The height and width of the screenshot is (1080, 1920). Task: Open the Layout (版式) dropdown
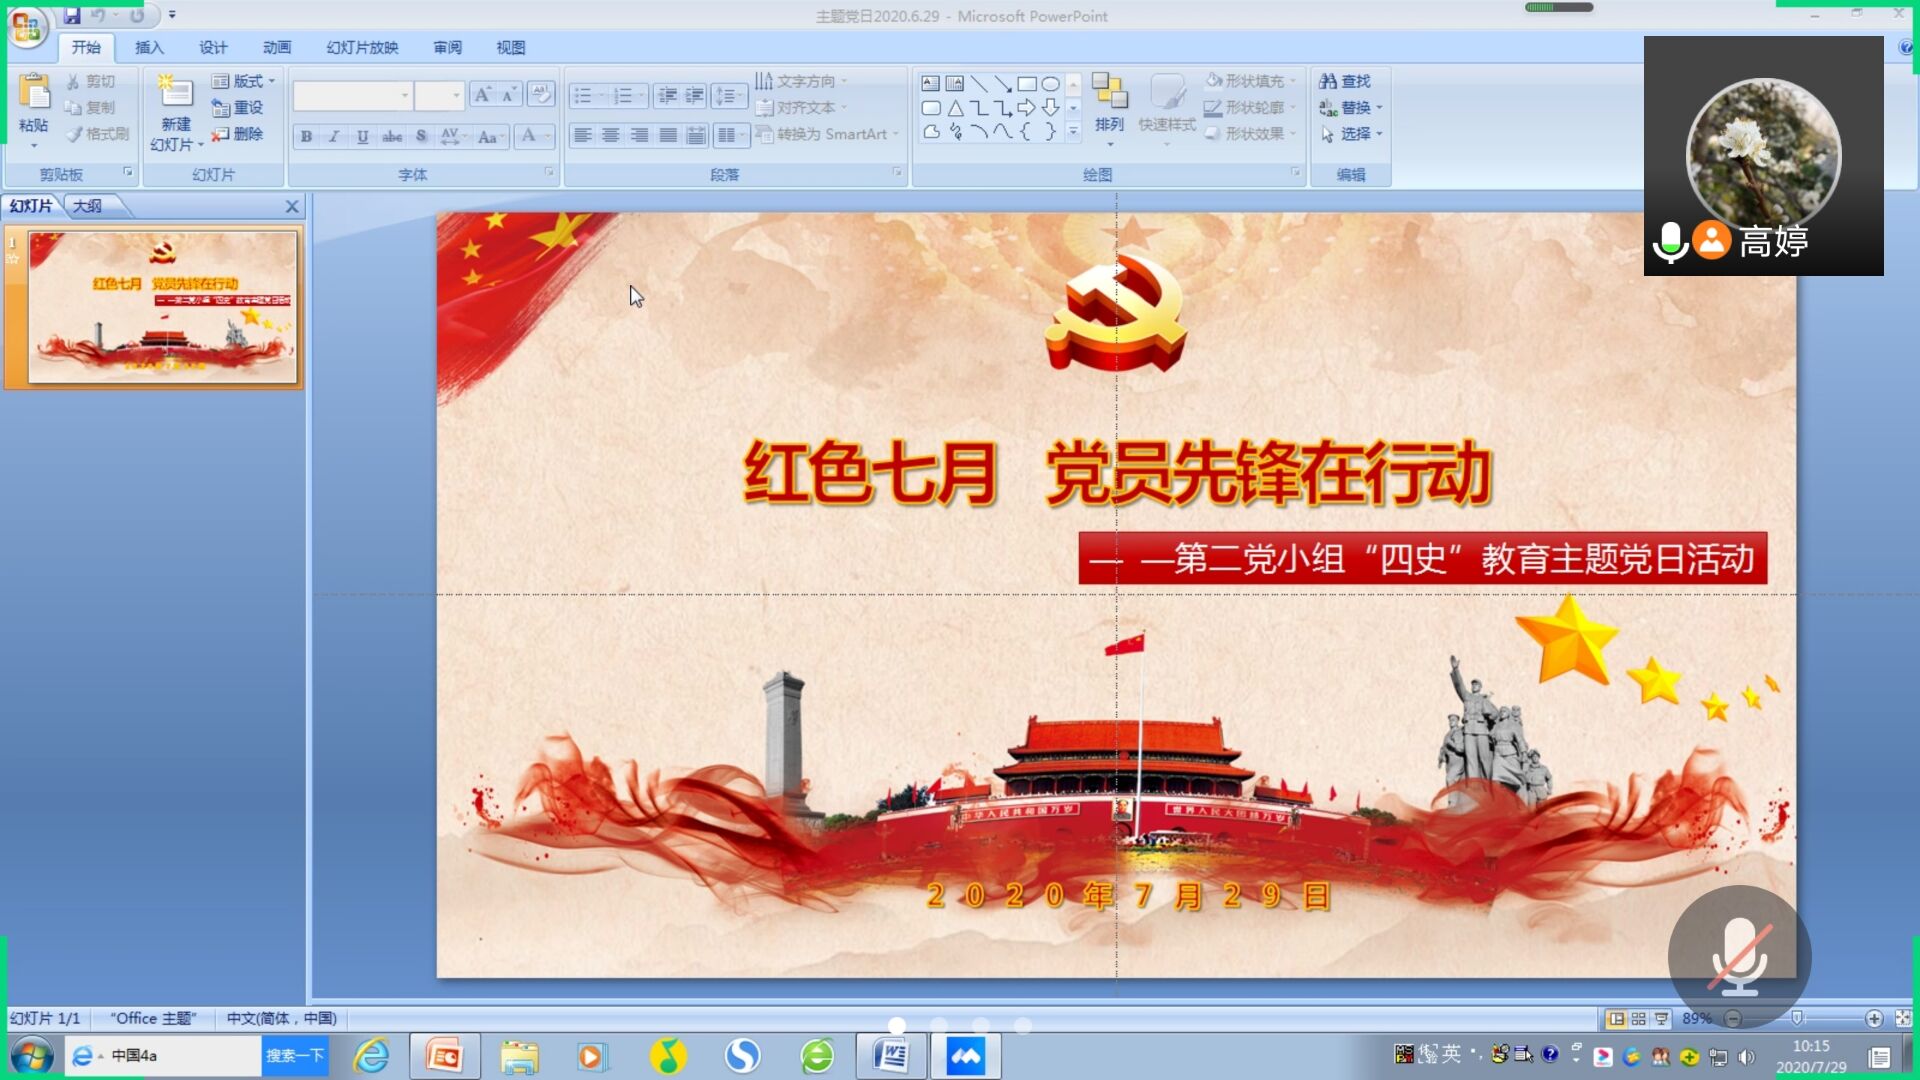click(x=243, y=81)
